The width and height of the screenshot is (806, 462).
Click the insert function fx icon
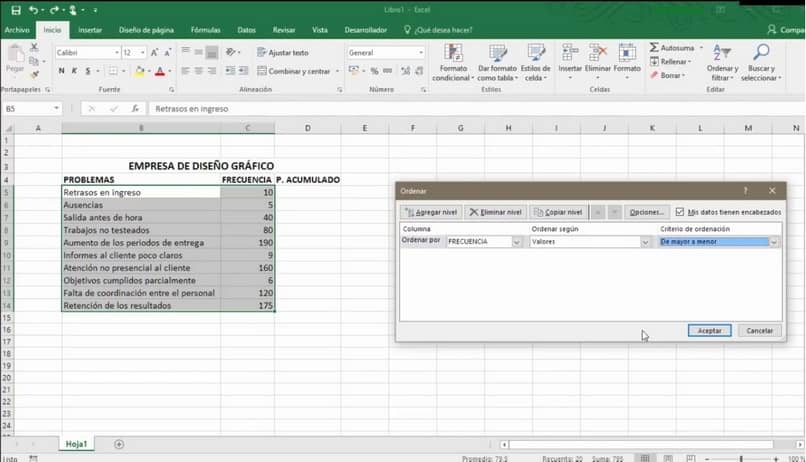tap(135, 108)
